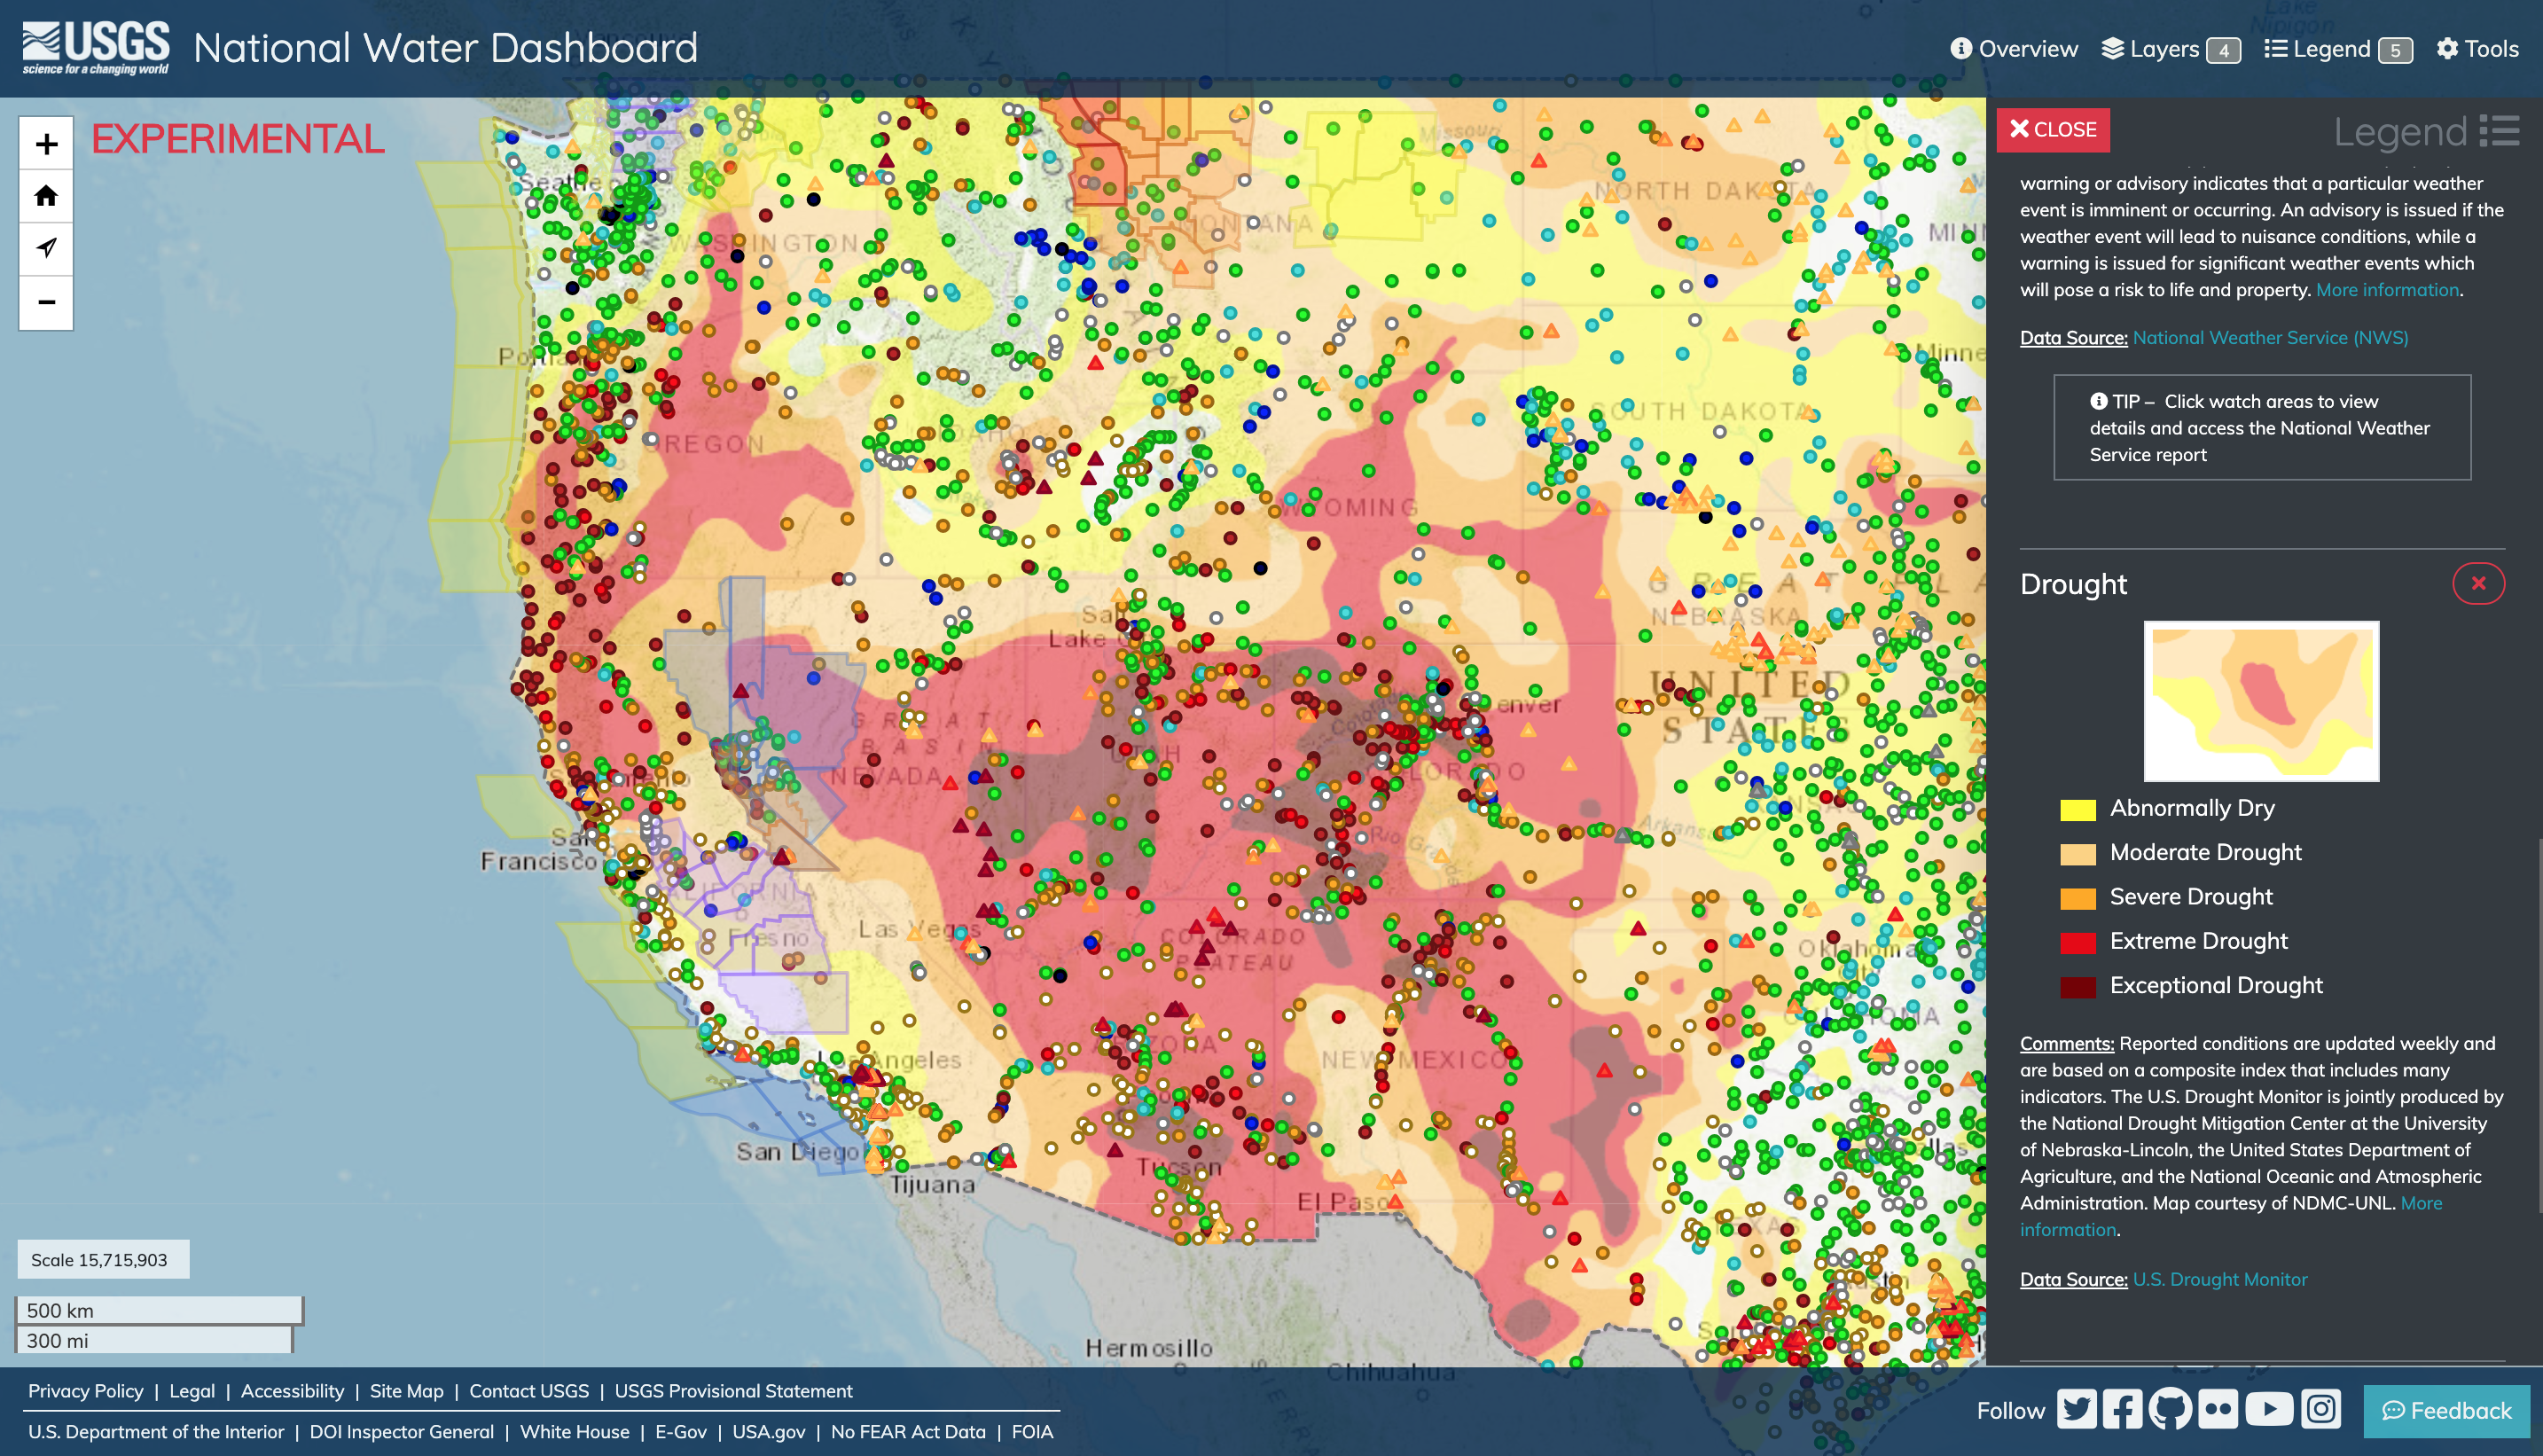Zoom in on the map with the plus button
Screen dimensions: 2543x1456
(46, 144)
